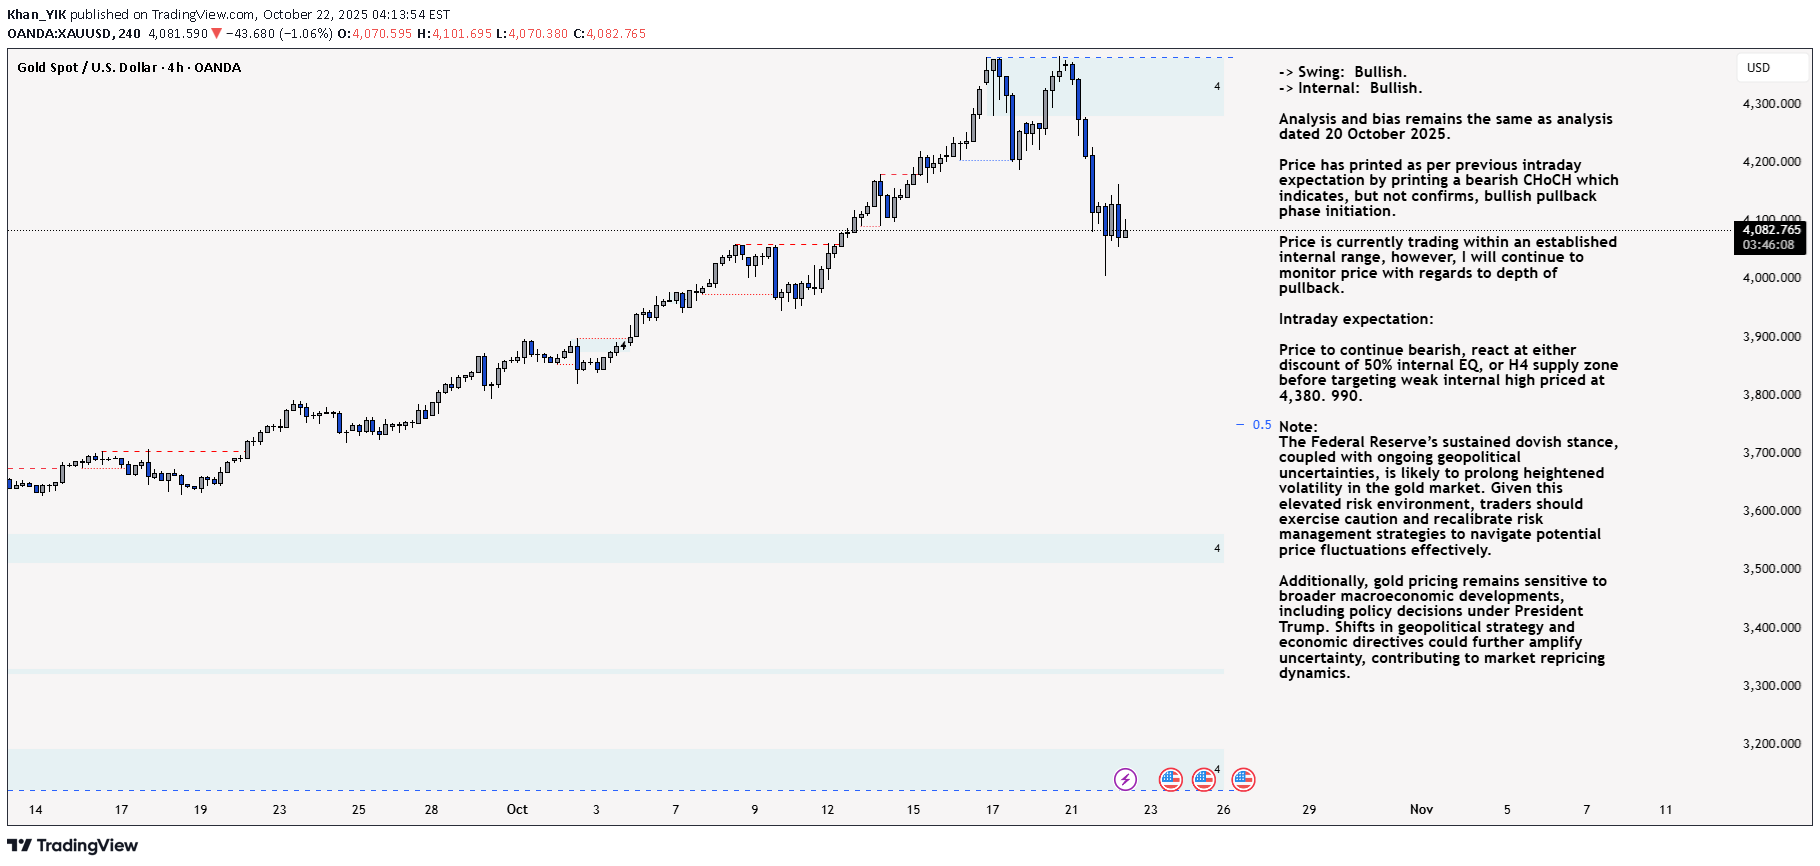Click the rightmost US flag event icon

[1243, 779]
